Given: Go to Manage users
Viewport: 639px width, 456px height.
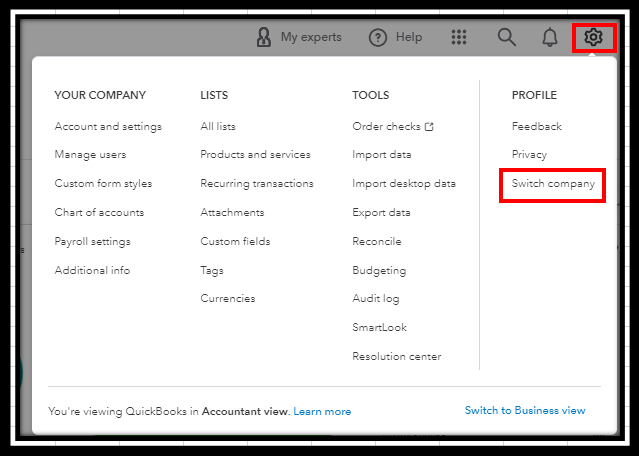Looking at the screenshot, I should point(92,155).
